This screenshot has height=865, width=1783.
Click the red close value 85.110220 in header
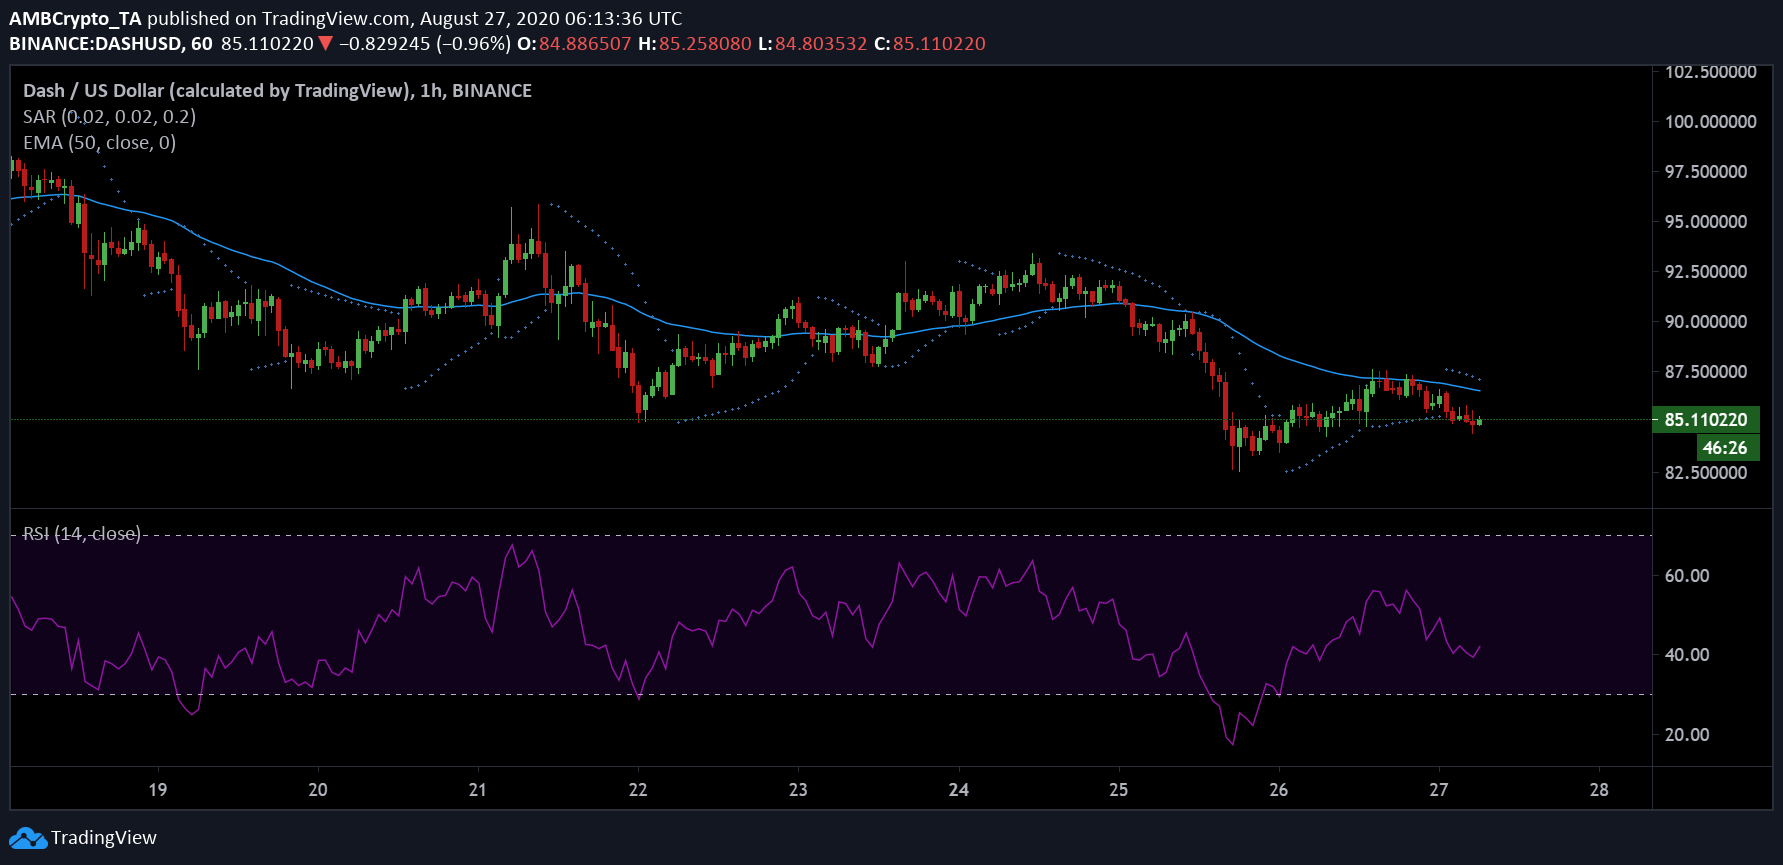pyautogui.click(x=939, y=44)
